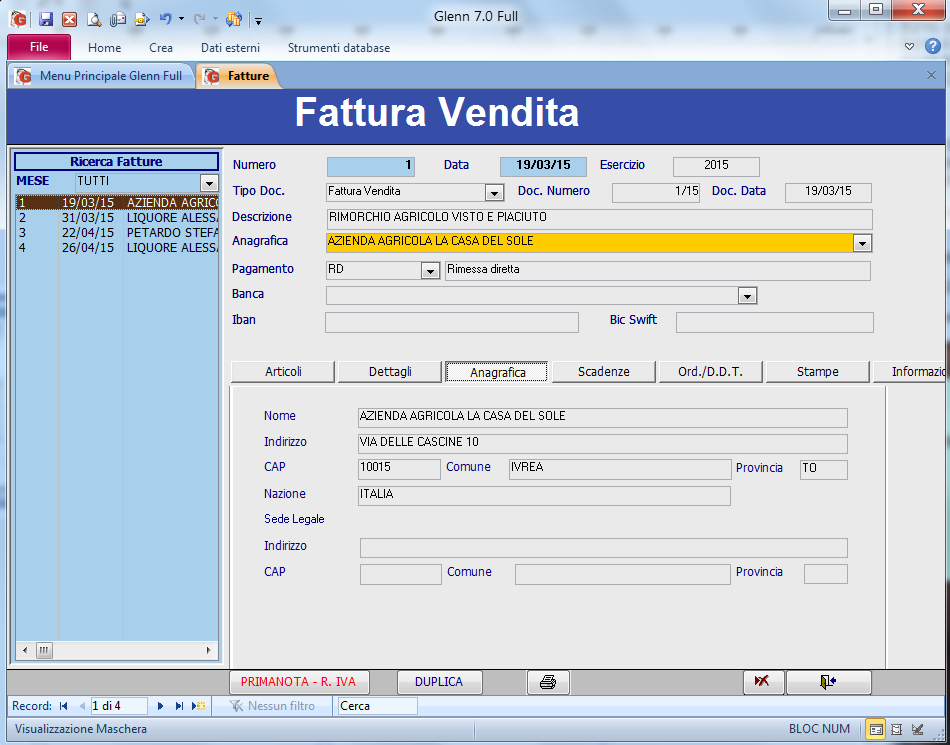Go to last record arrow
This screenshot has height=745, width=950.
point(179,706)
